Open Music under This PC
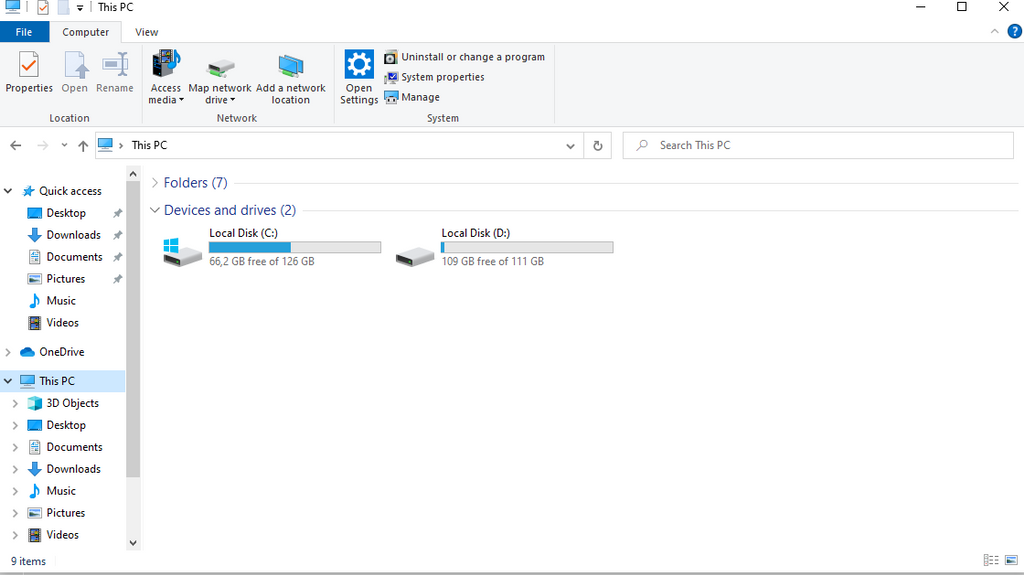 click(x=61, y=491)
